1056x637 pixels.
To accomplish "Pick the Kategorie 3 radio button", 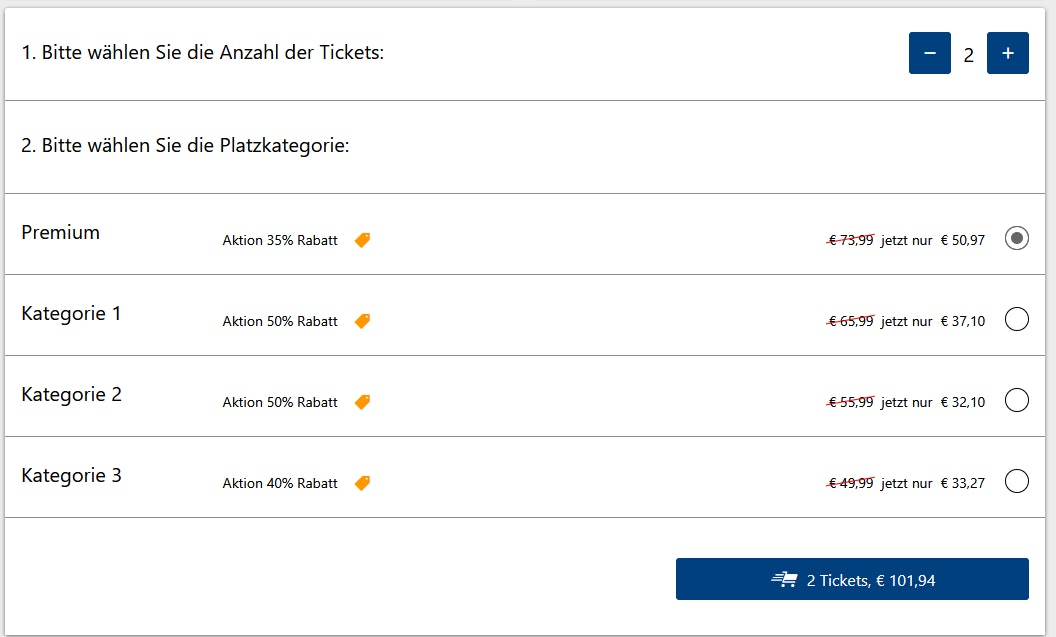I will pyautogui.click(x=1016, y=482).
